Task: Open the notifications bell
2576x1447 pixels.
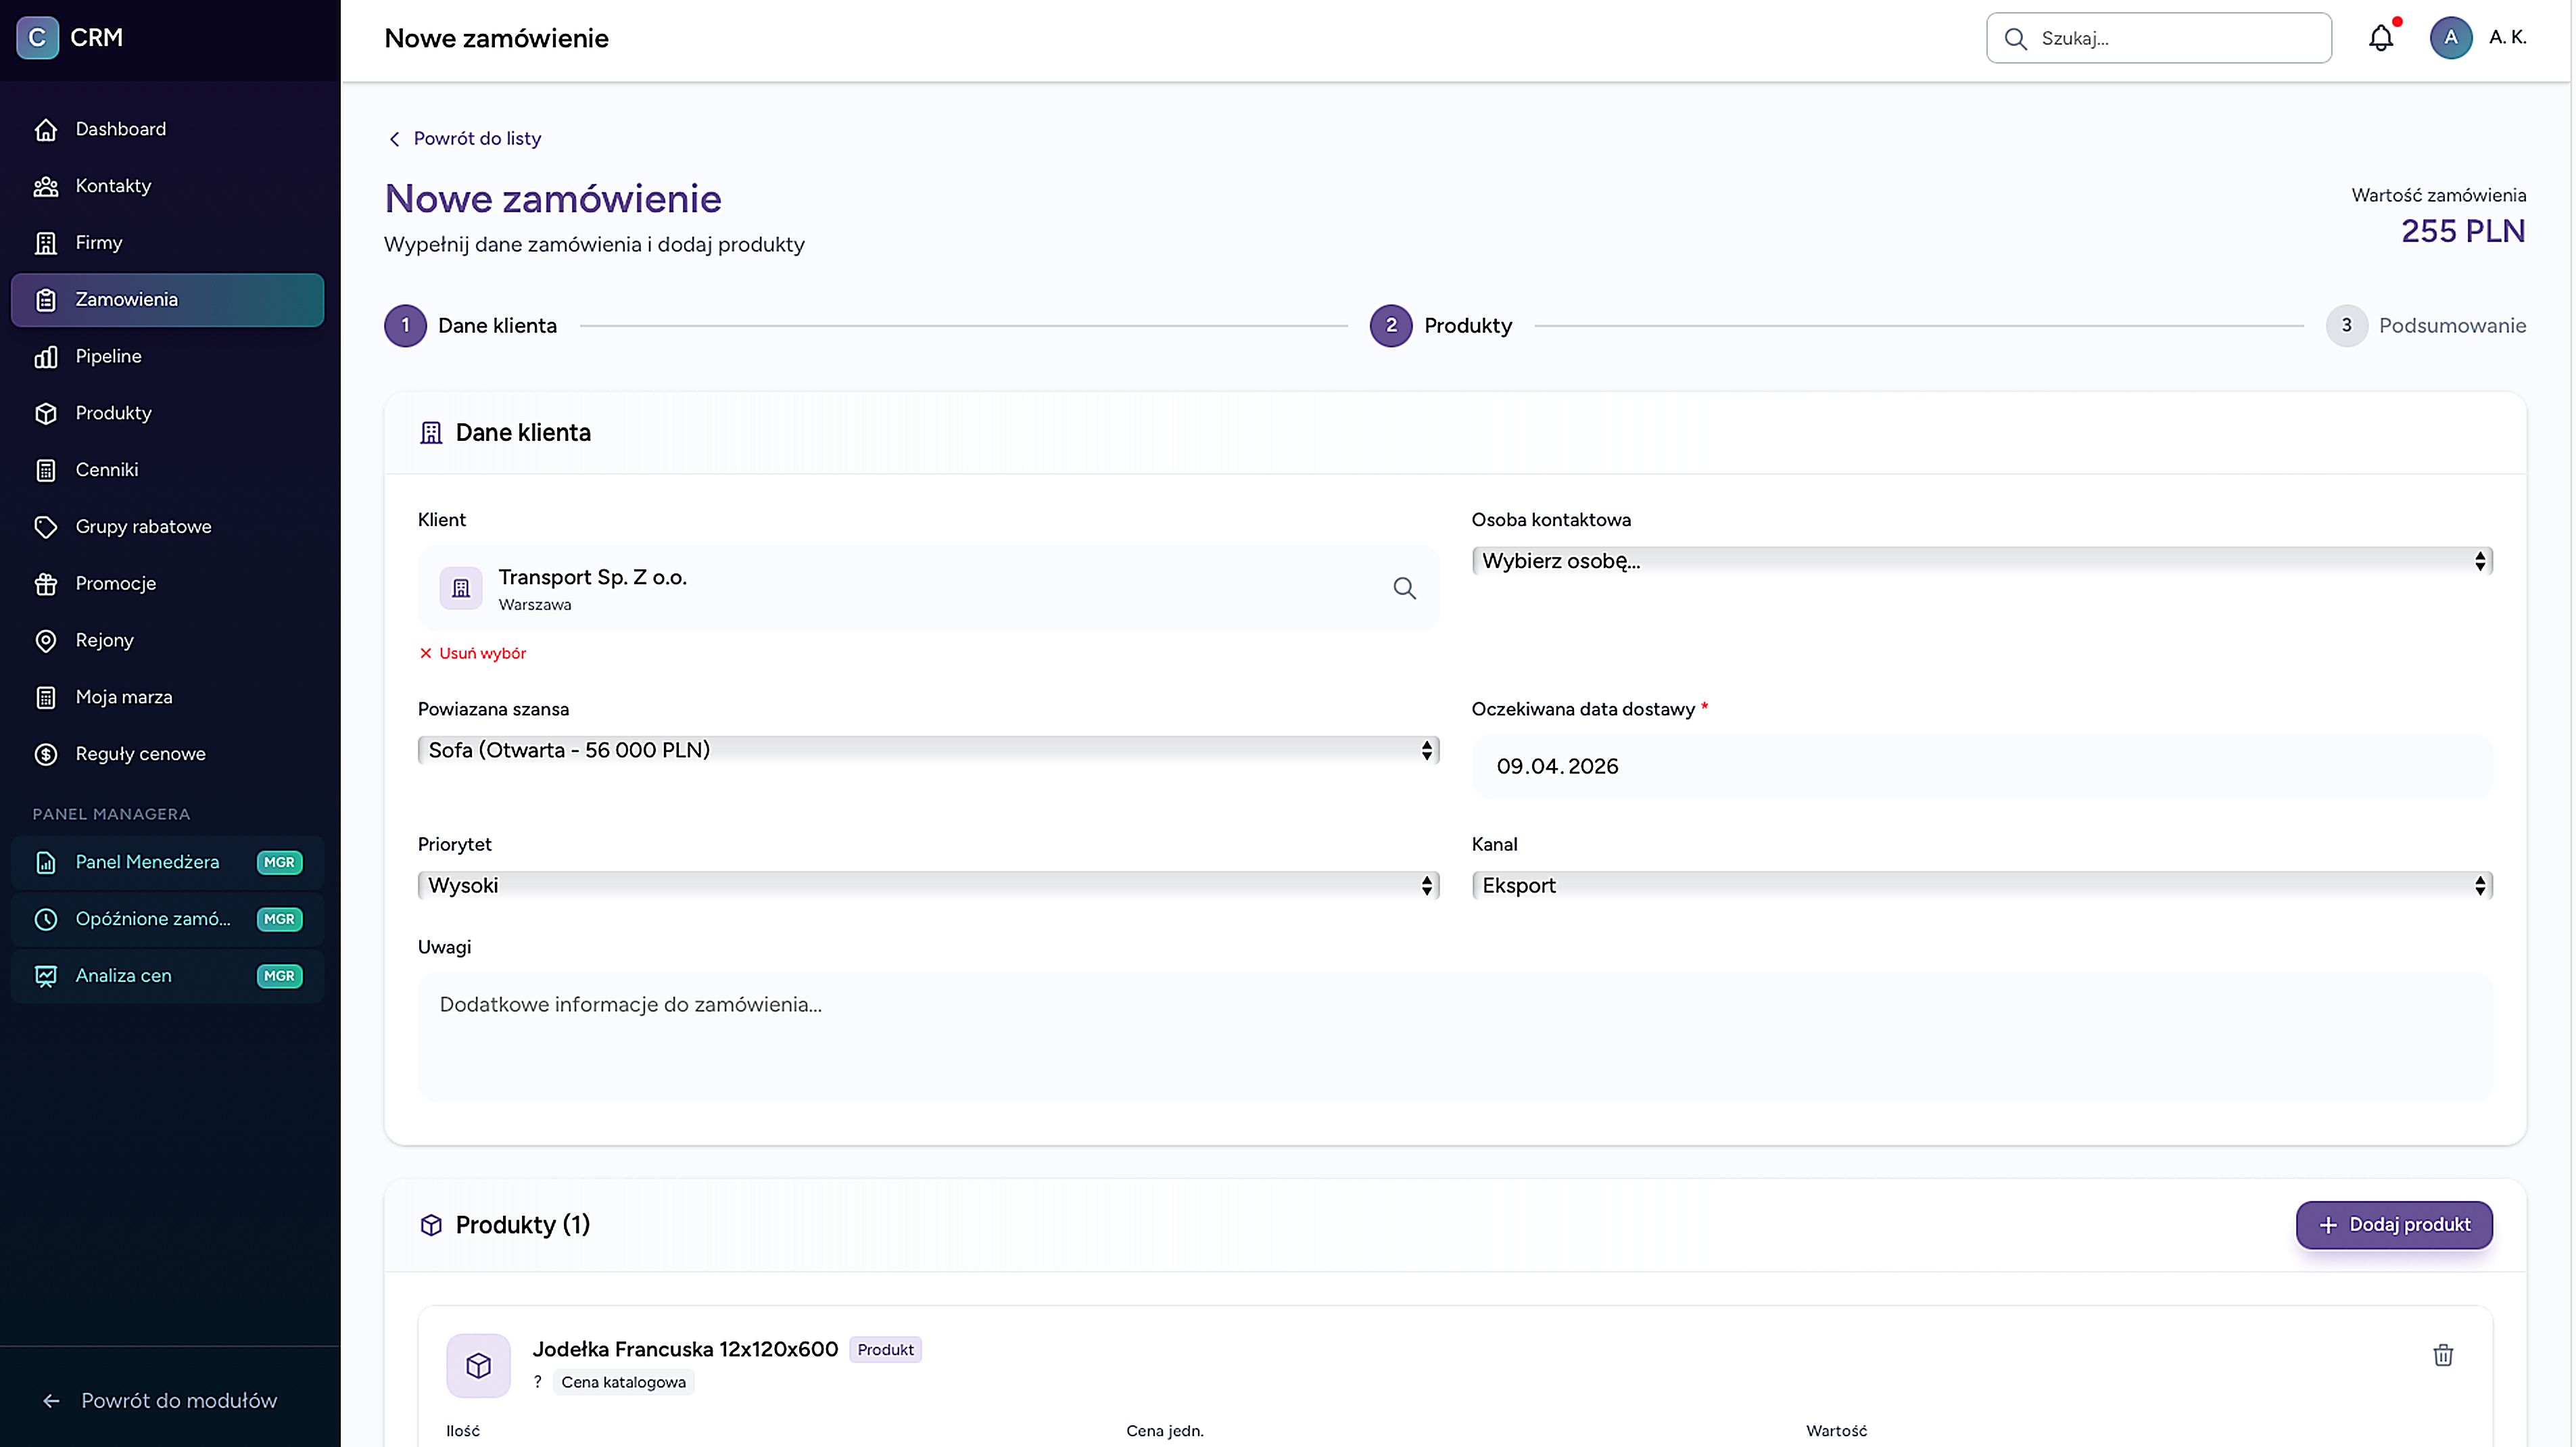Action: [x=2381, y=38]
